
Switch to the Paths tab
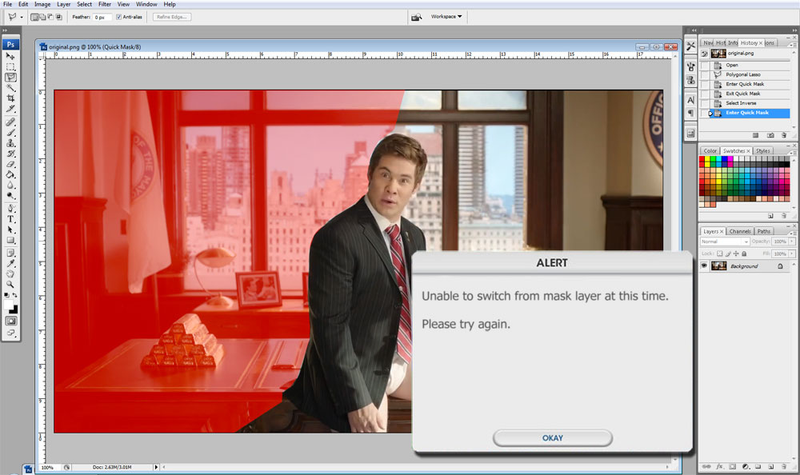(764, 231)
